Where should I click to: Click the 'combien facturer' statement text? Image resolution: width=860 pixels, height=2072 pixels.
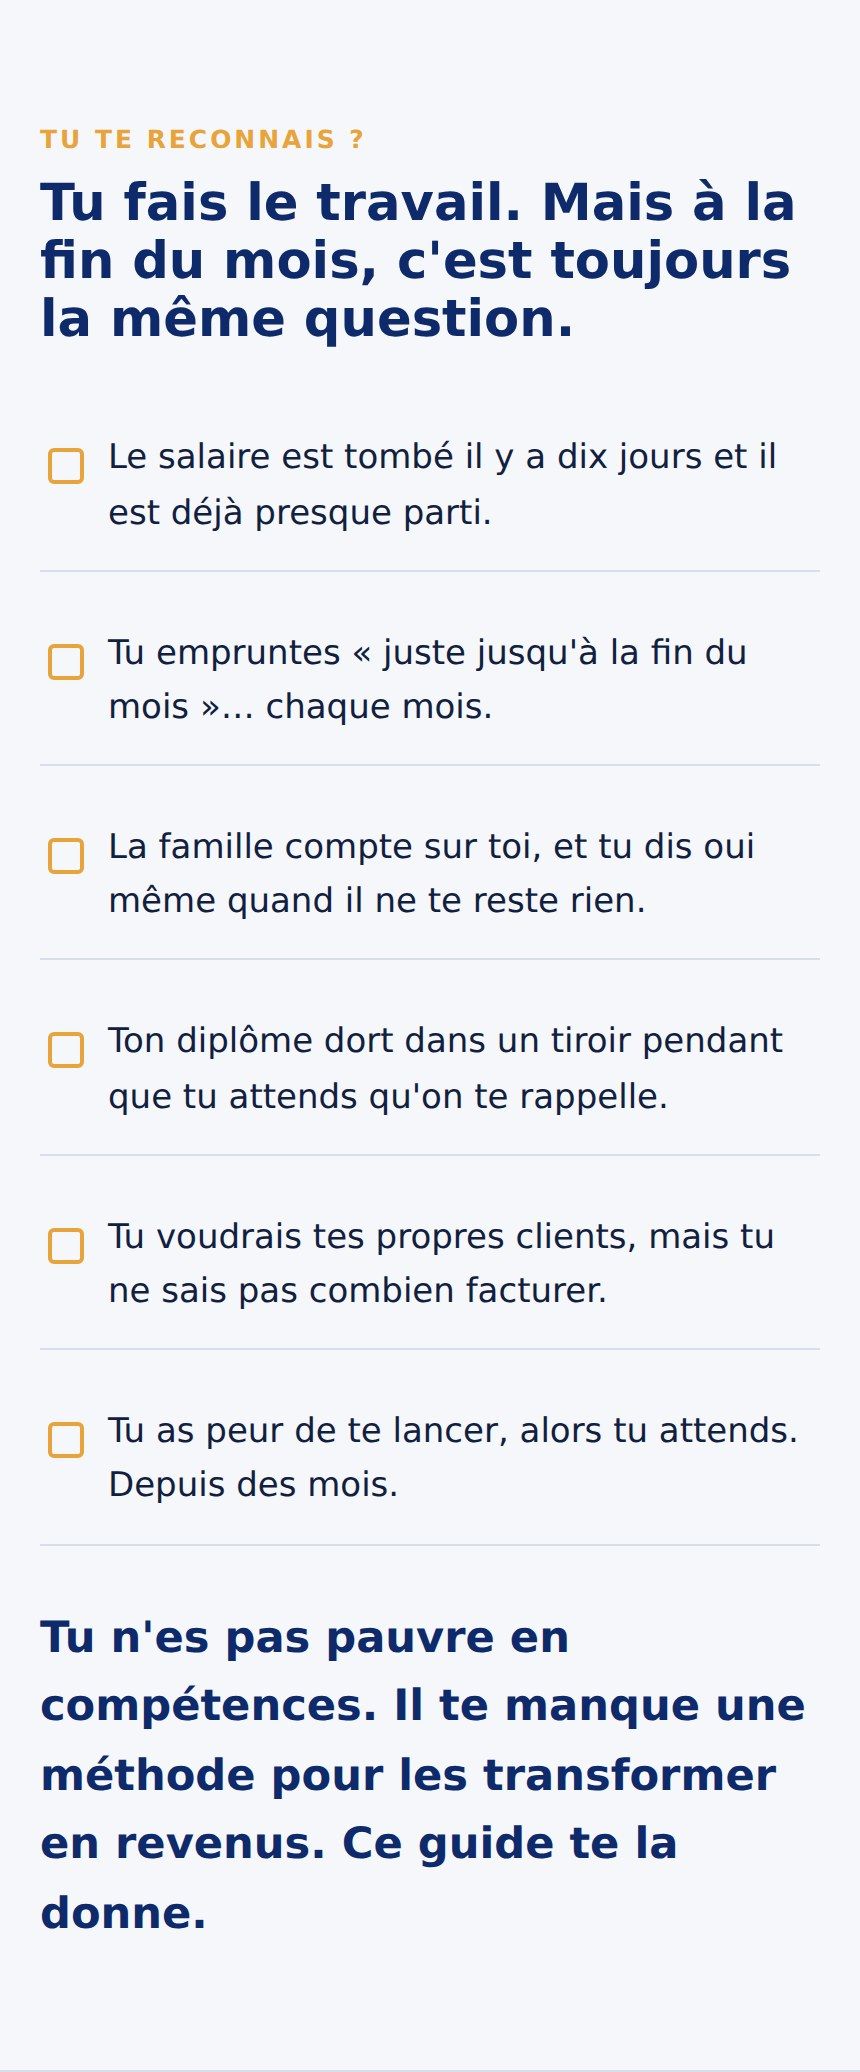point(441,1263)
